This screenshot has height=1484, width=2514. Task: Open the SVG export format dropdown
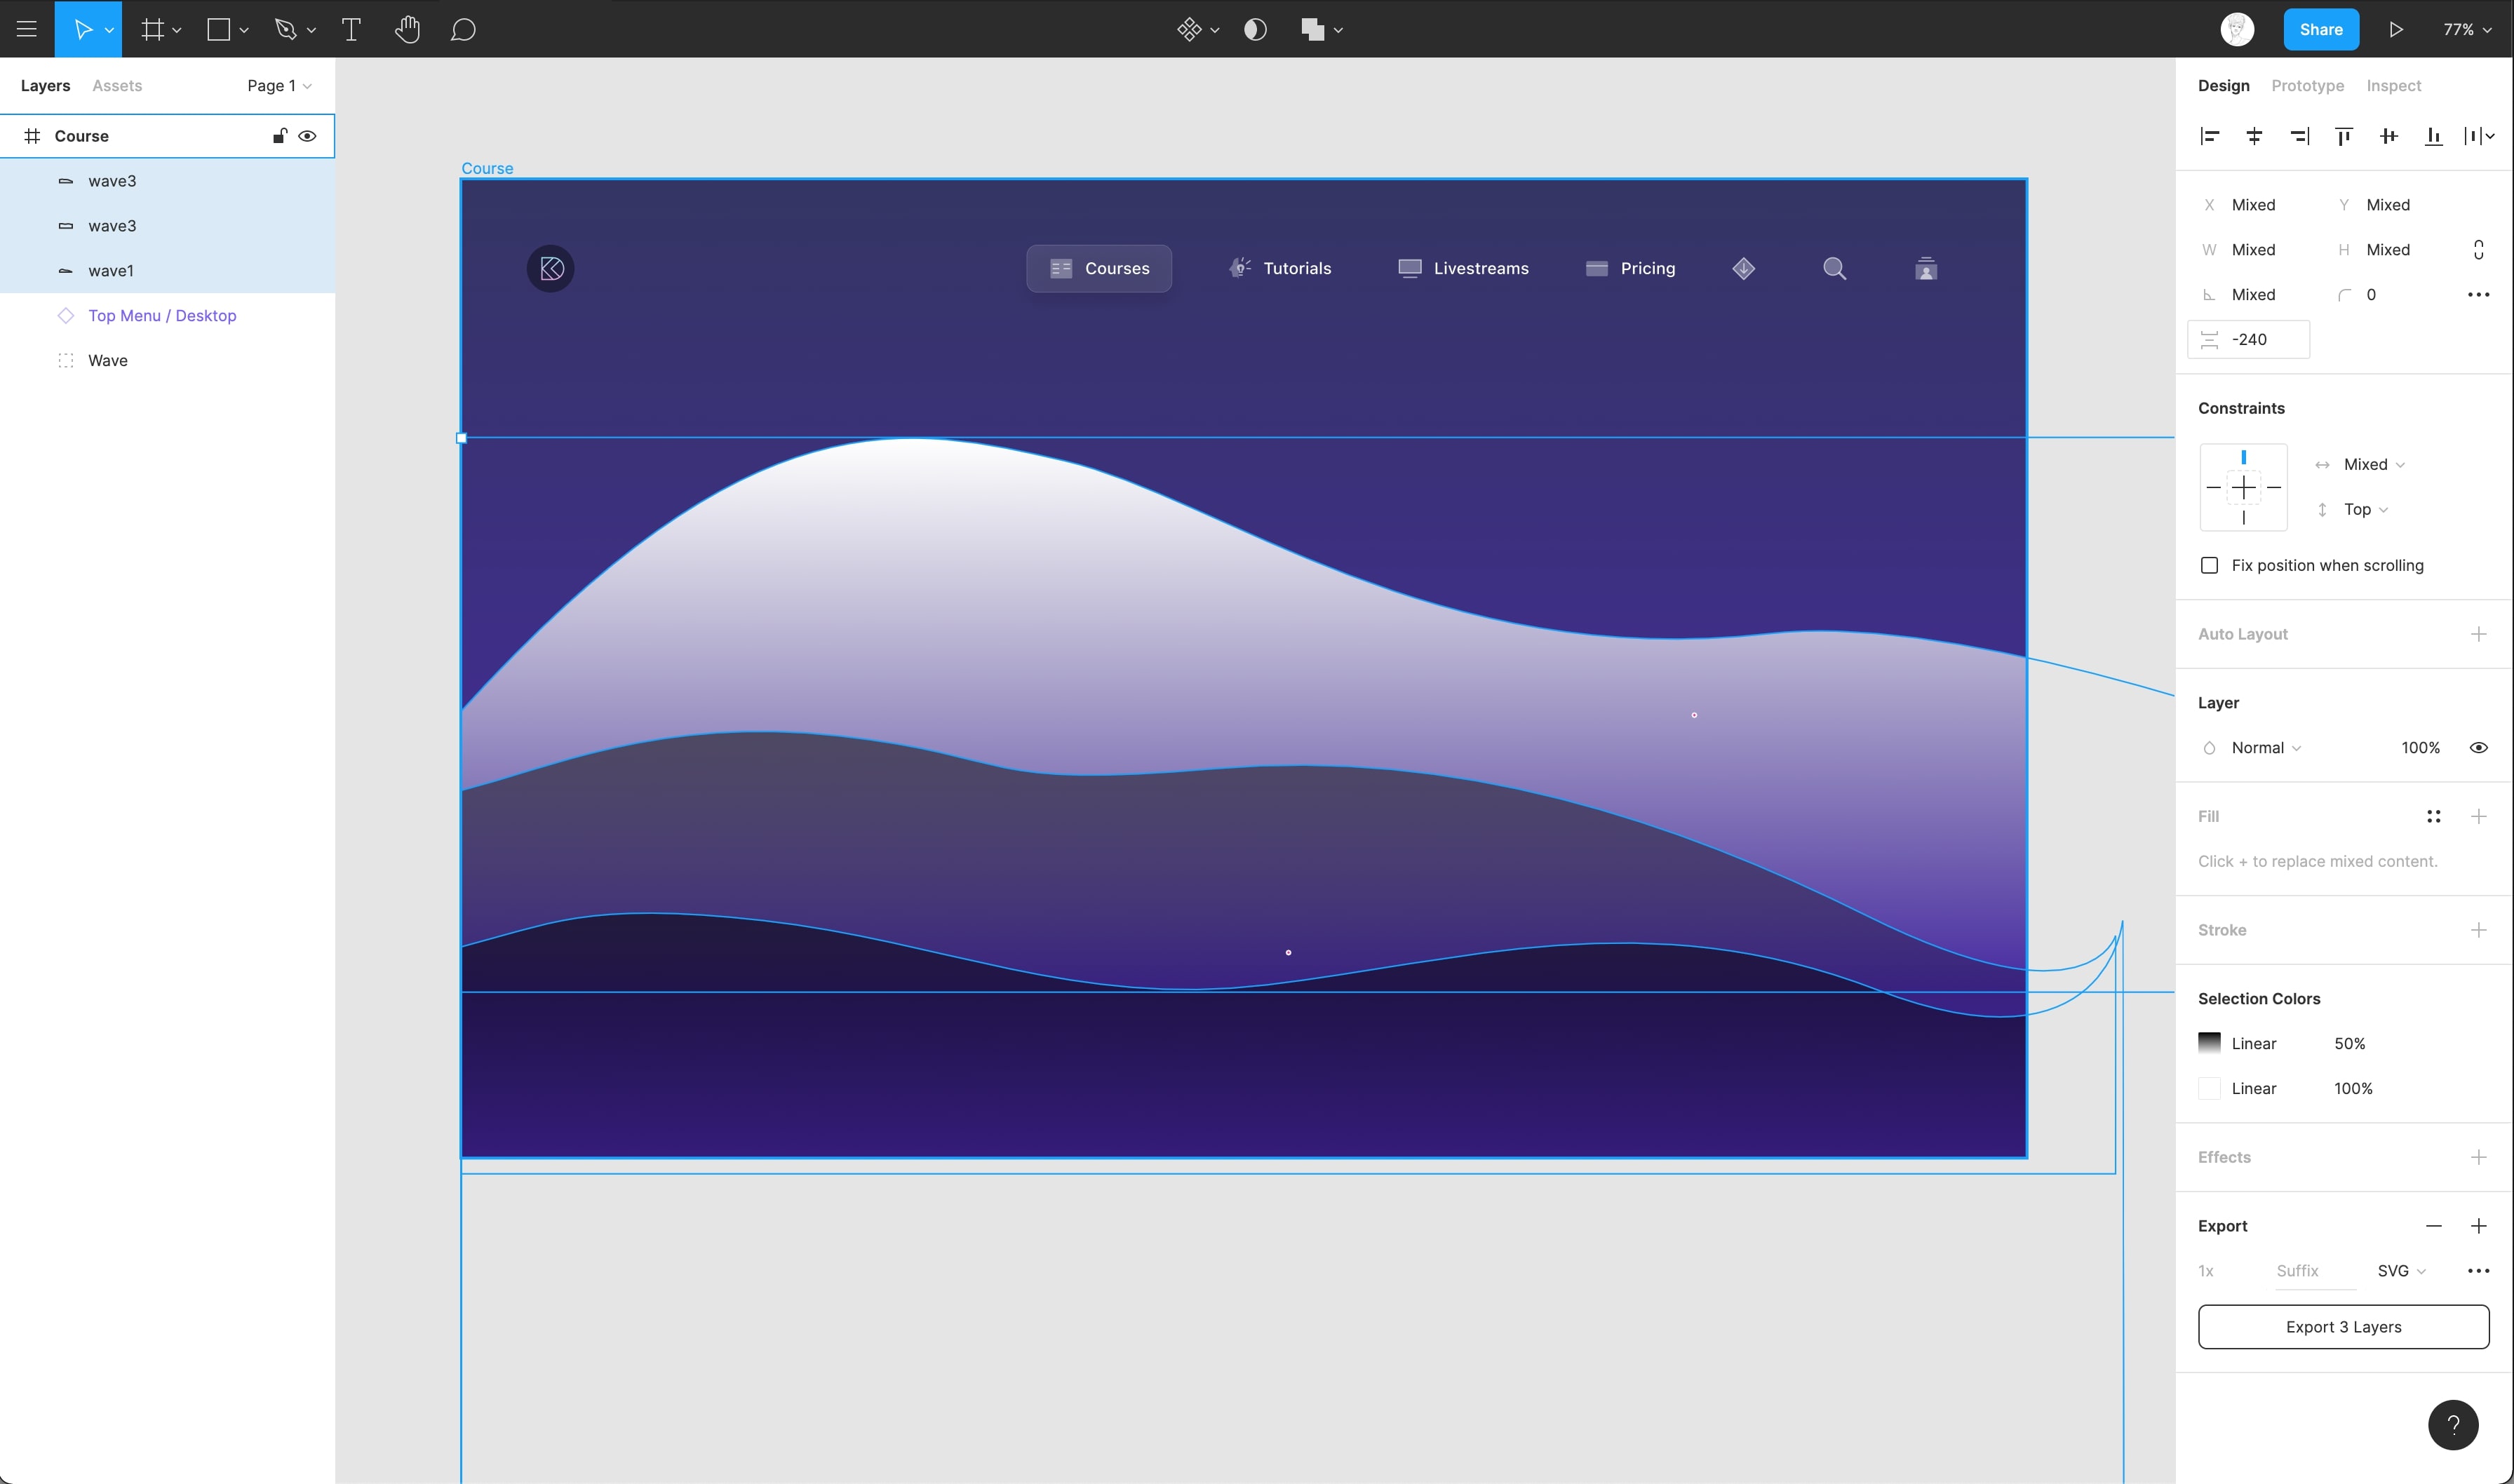click(2401, 1271)
